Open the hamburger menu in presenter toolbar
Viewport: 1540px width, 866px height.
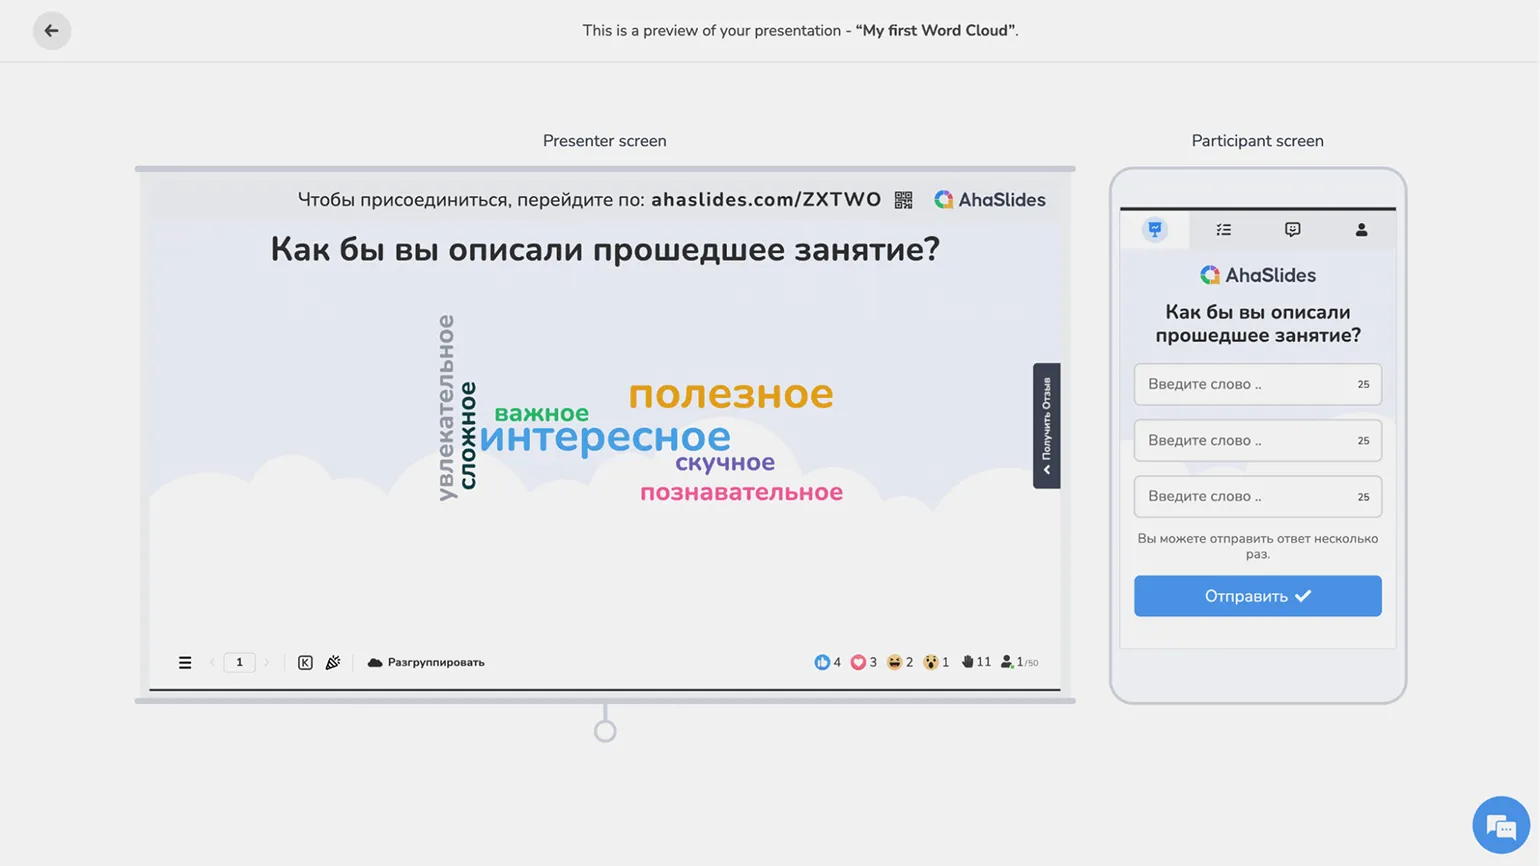tap(185, 662)
